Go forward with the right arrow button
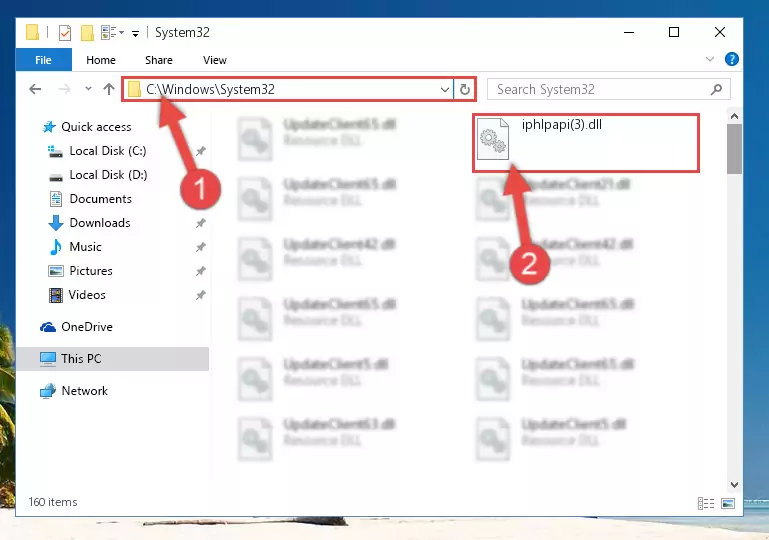 pyautogui.click(x=64, y=89)
